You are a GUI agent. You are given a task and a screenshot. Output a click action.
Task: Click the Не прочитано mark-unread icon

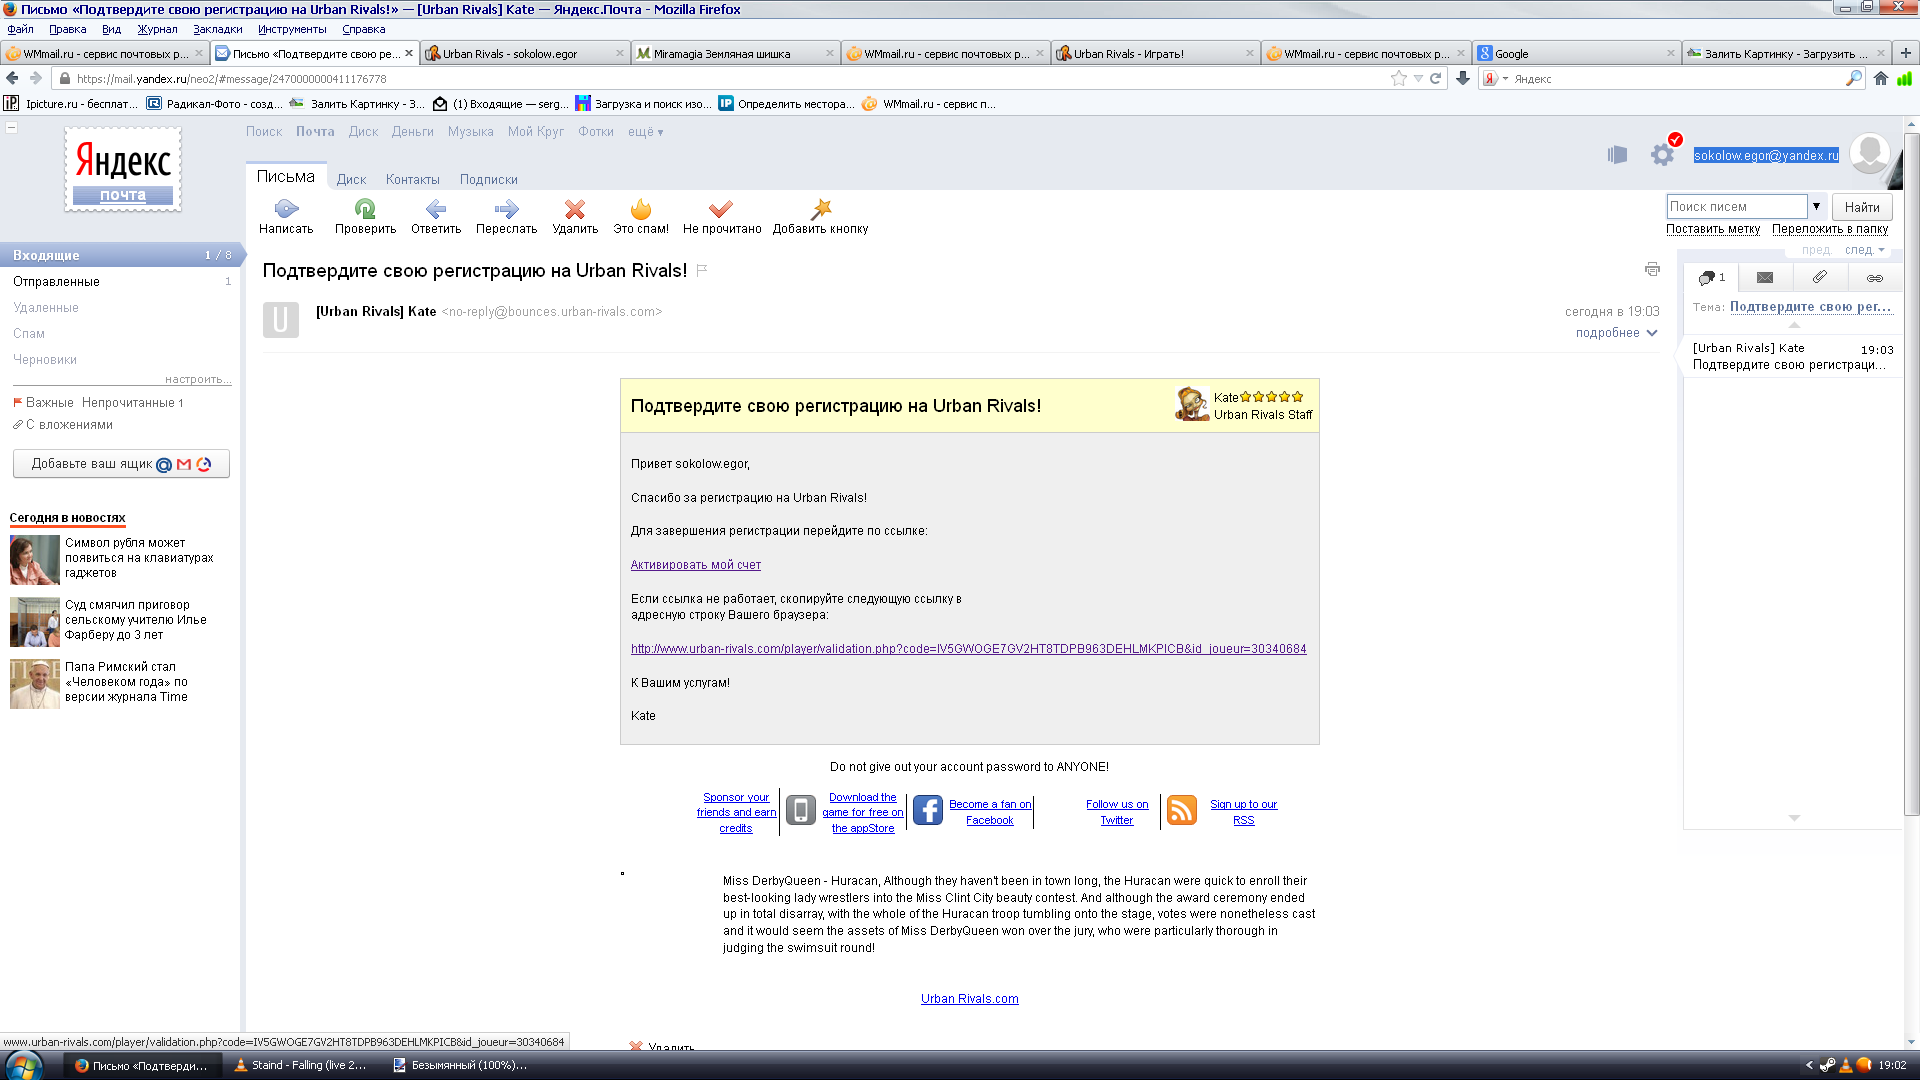[721, 209]
